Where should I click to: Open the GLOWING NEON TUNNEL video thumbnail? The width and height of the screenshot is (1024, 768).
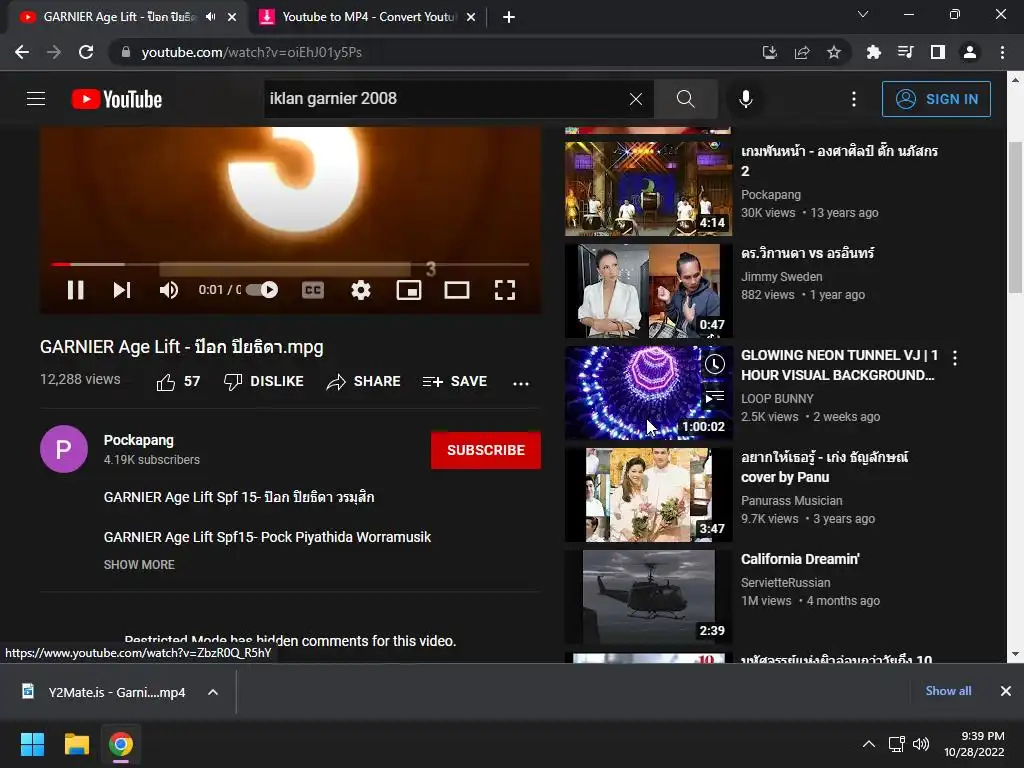click(x=648, y=392)
